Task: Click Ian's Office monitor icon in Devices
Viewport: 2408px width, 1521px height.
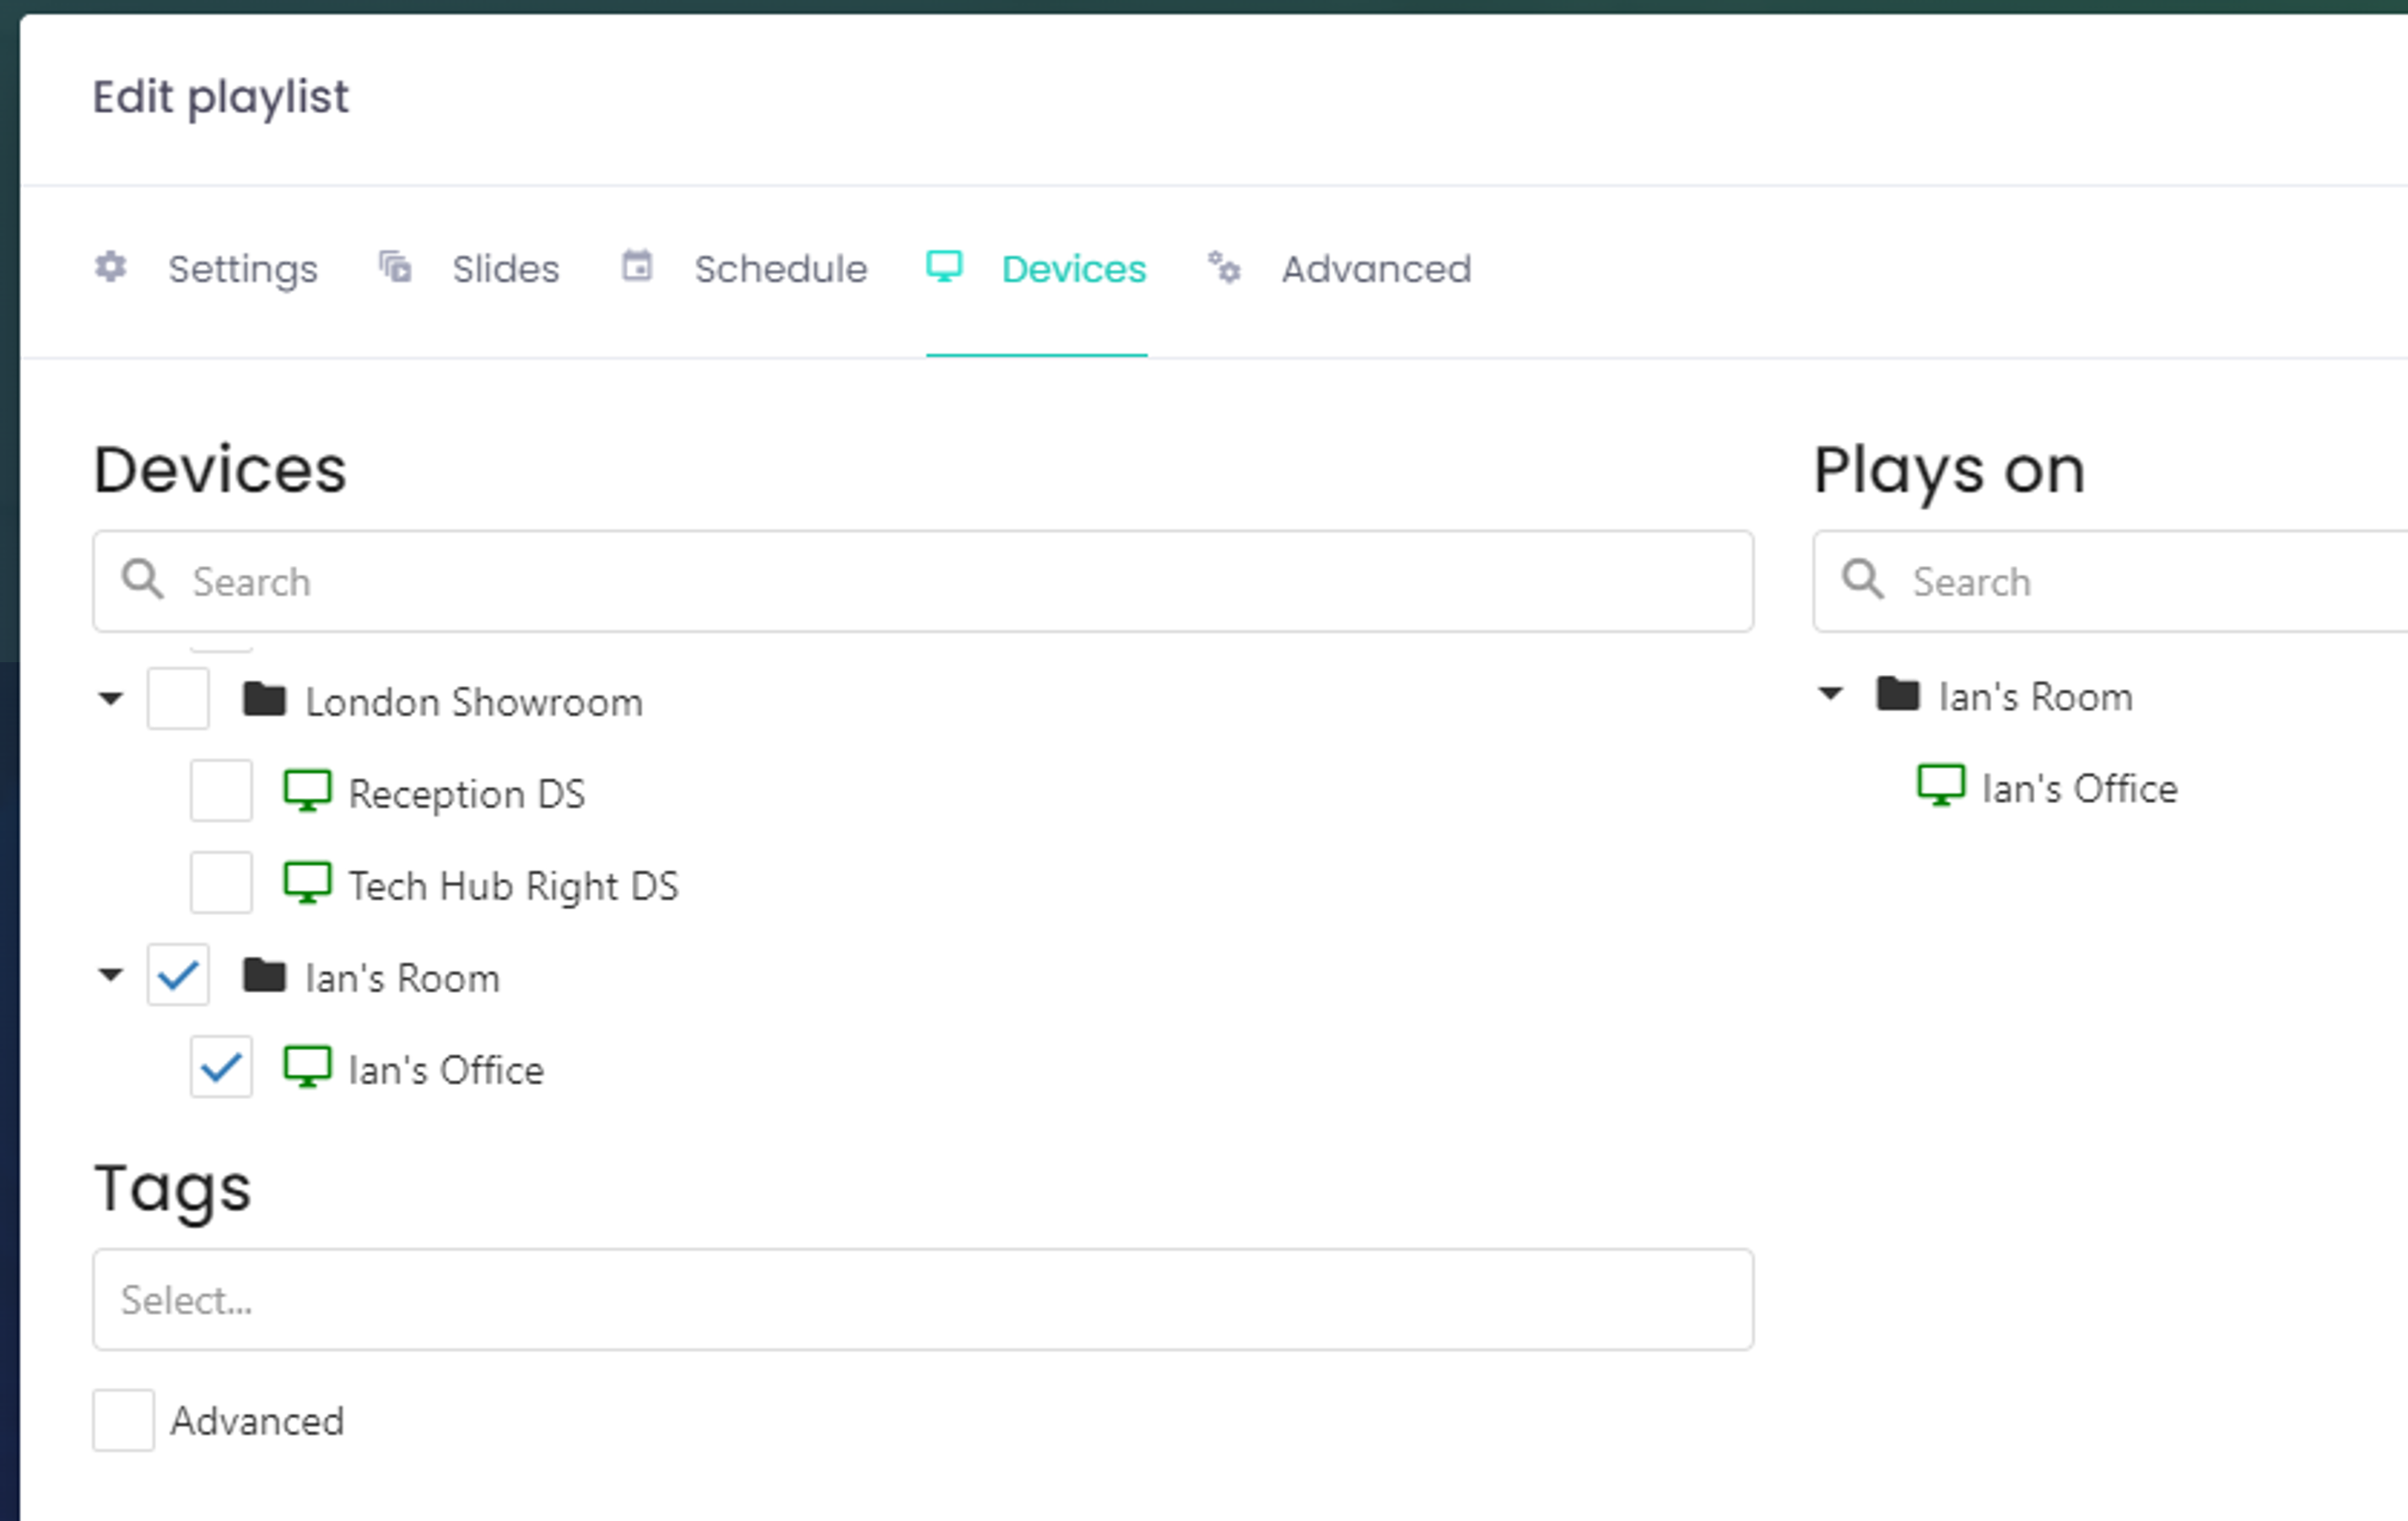Action: click(308, 1067)
